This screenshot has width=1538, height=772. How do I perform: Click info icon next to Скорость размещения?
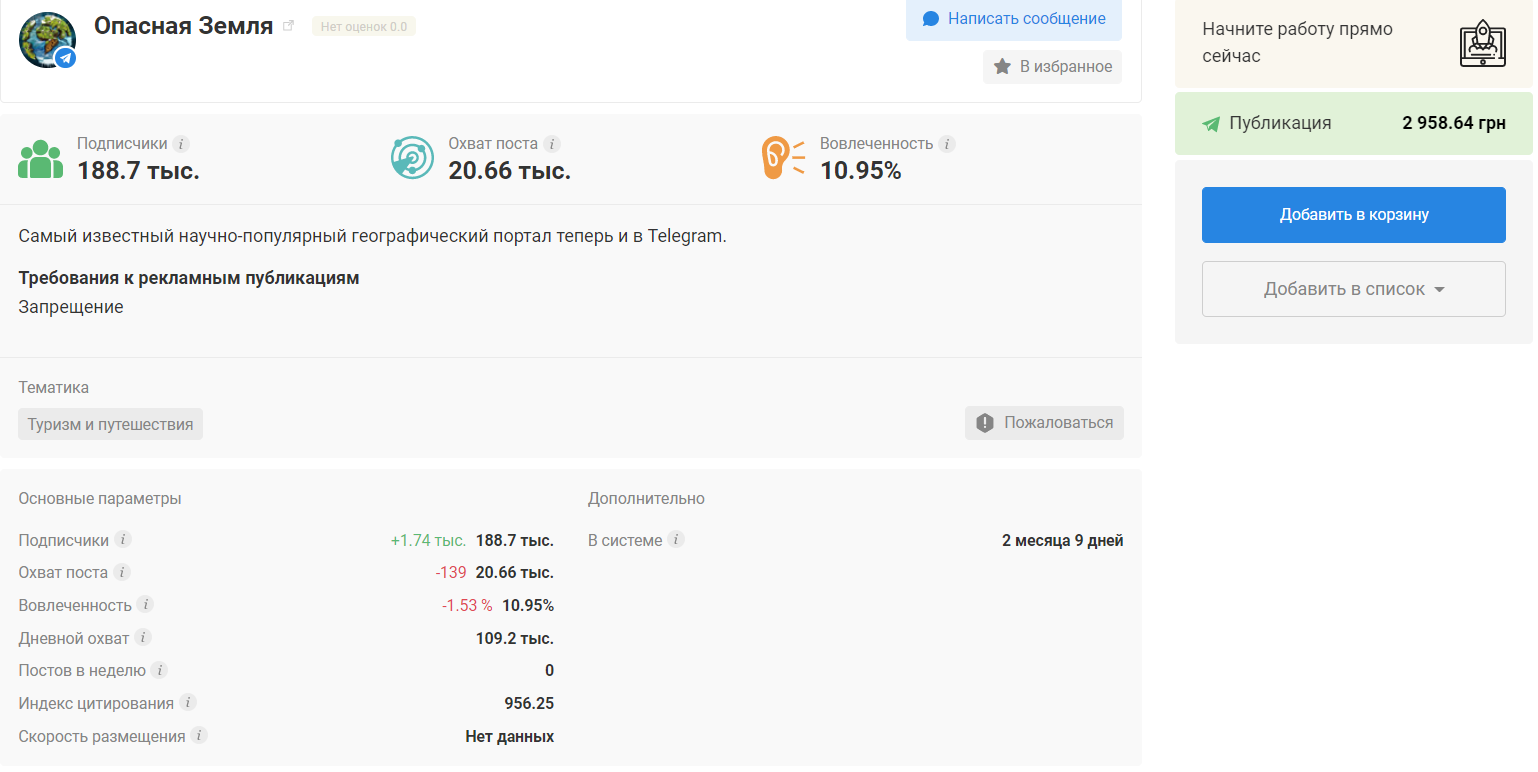199,736
